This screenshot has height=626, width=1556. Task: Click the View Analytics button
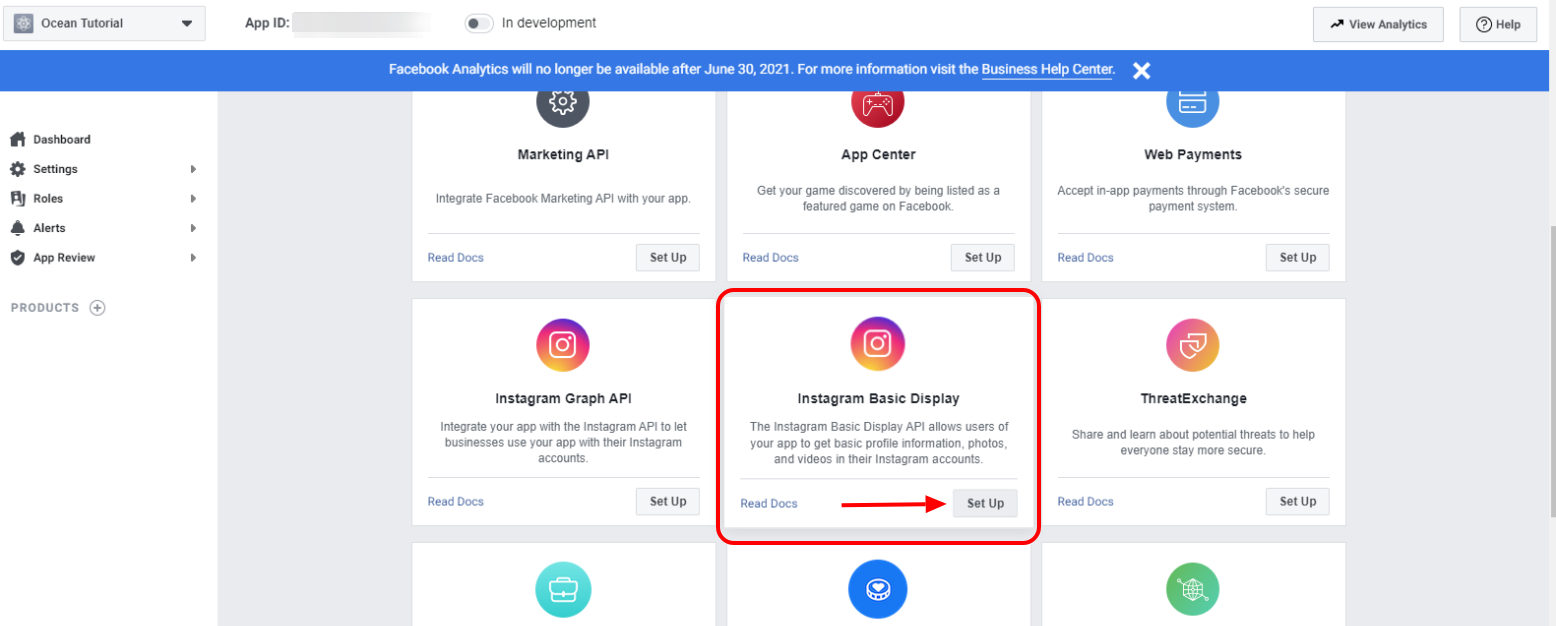coord(1378,24)
